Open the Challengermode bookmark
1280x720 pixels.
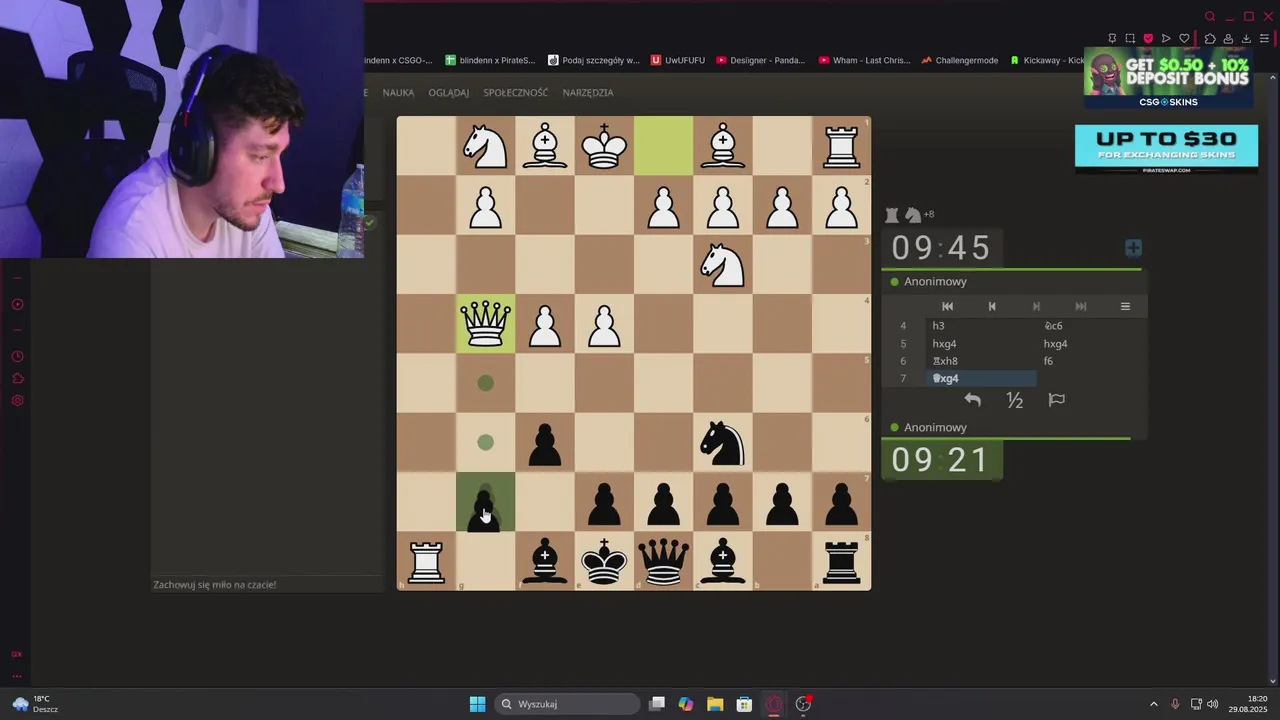point(960,60)
